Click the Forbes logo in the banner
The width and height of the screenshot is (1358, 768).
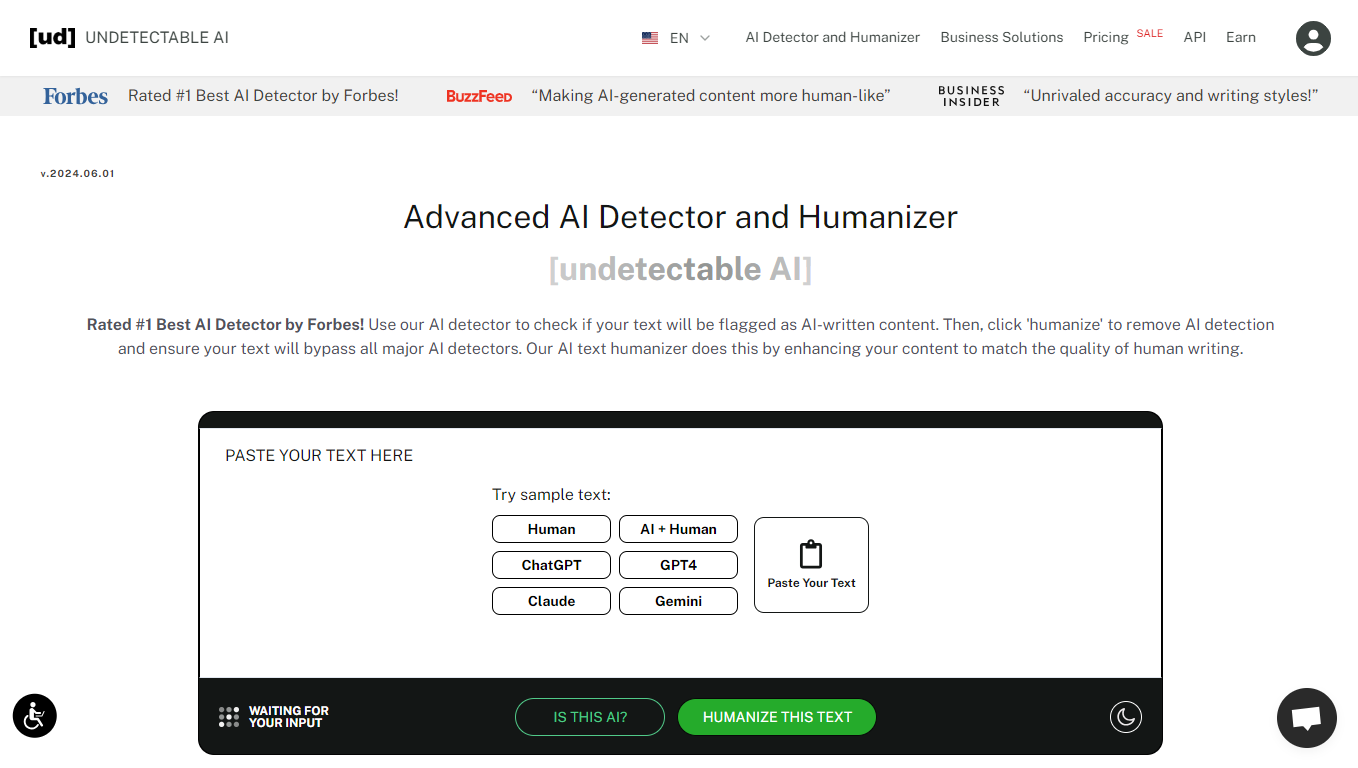click(75, 96)
